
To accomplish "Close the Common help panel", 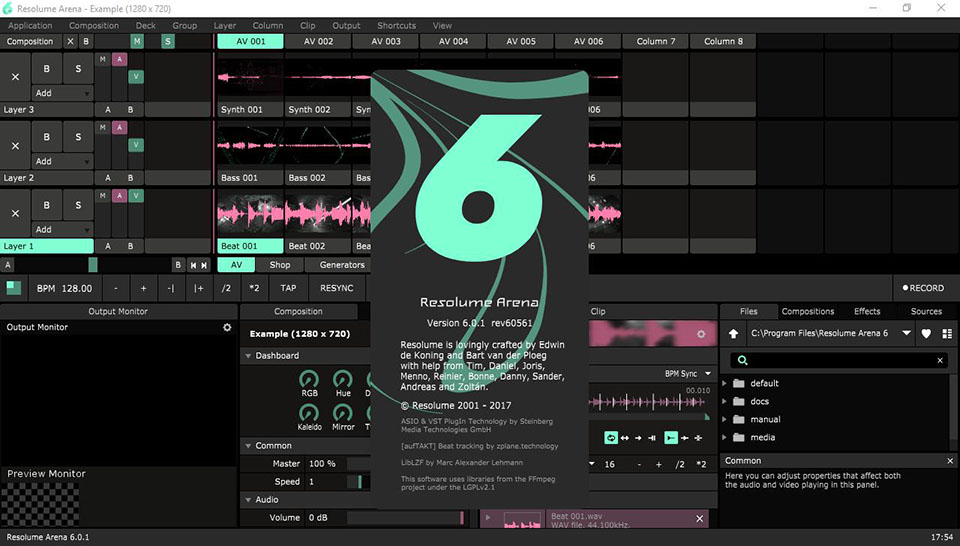I will [950, 461].
